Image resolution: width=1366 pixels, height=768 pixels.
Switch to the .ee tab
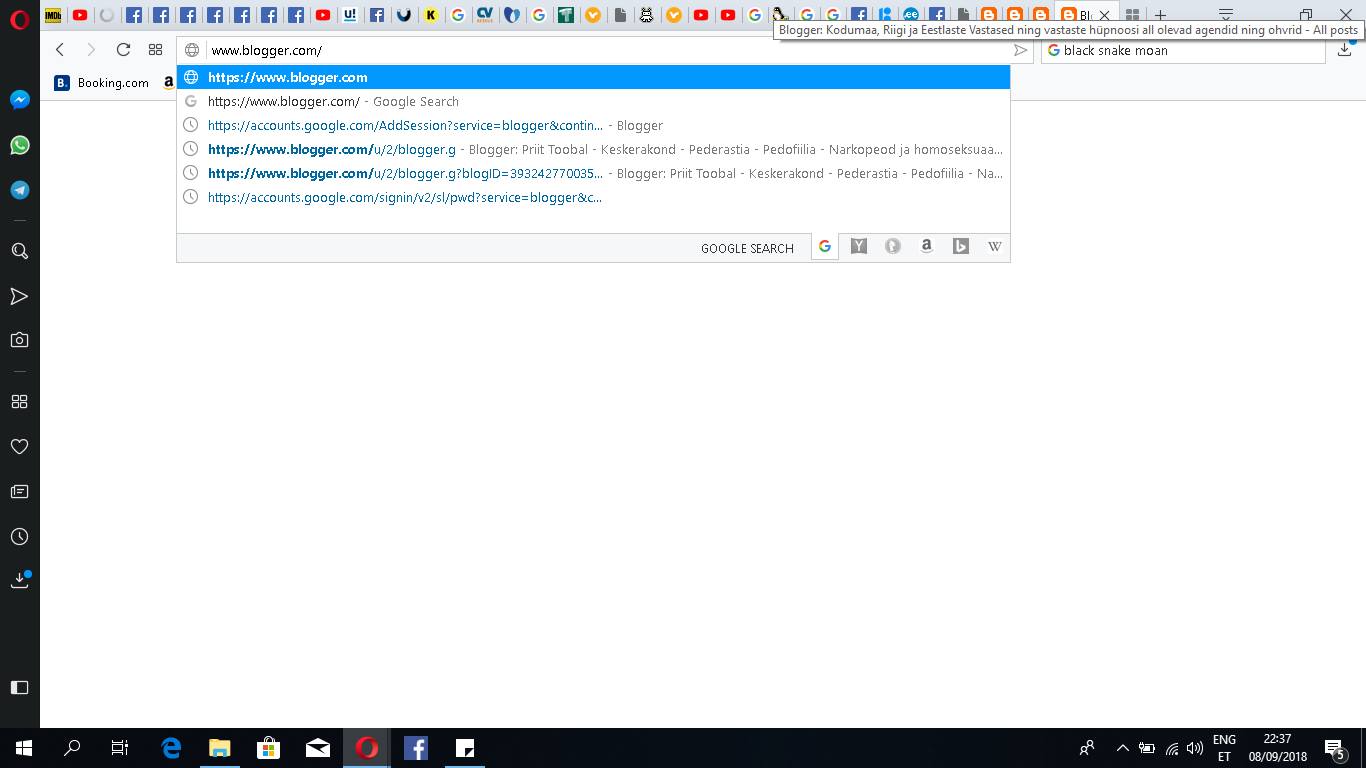[x=910, y=15]
